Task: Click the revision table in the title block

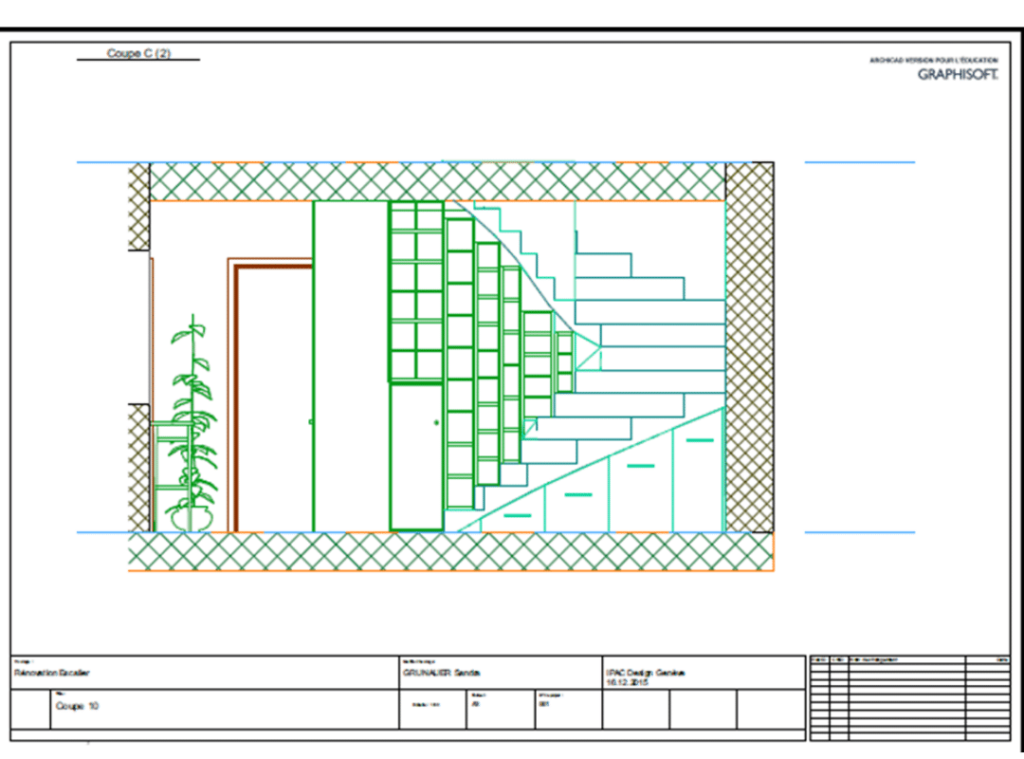Action: point(909,698)
